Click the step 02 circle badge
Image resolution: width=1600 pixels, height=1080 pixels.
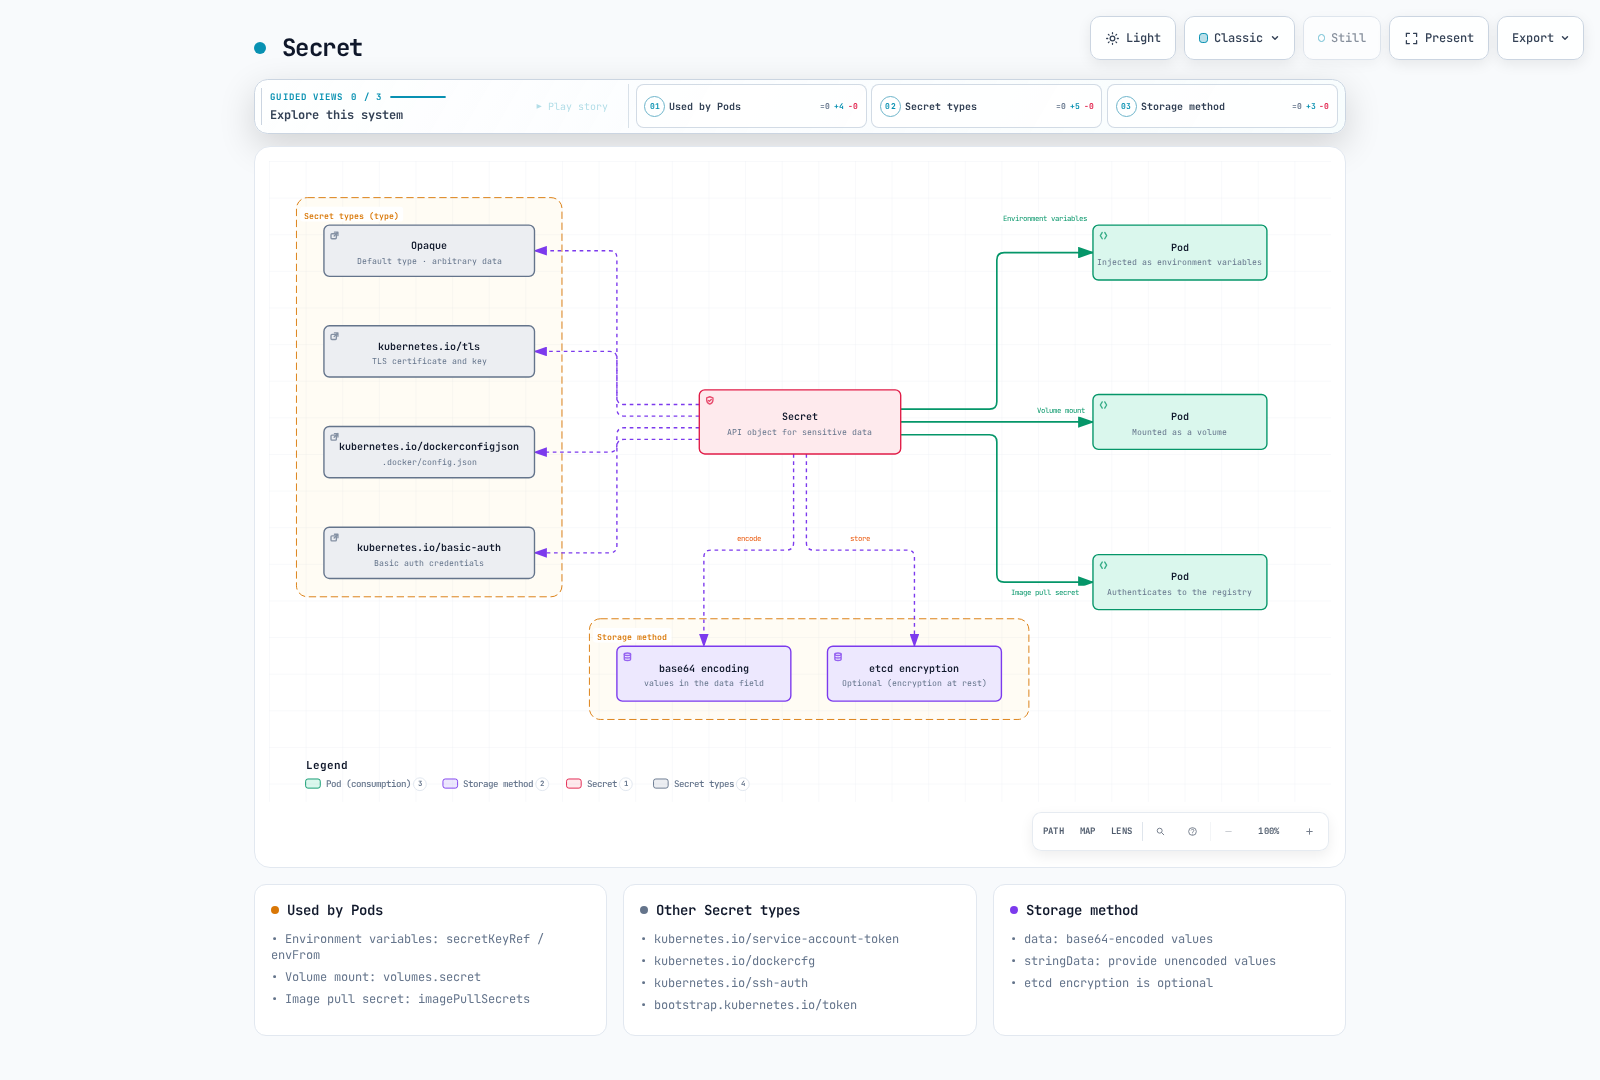coord(890,106)
